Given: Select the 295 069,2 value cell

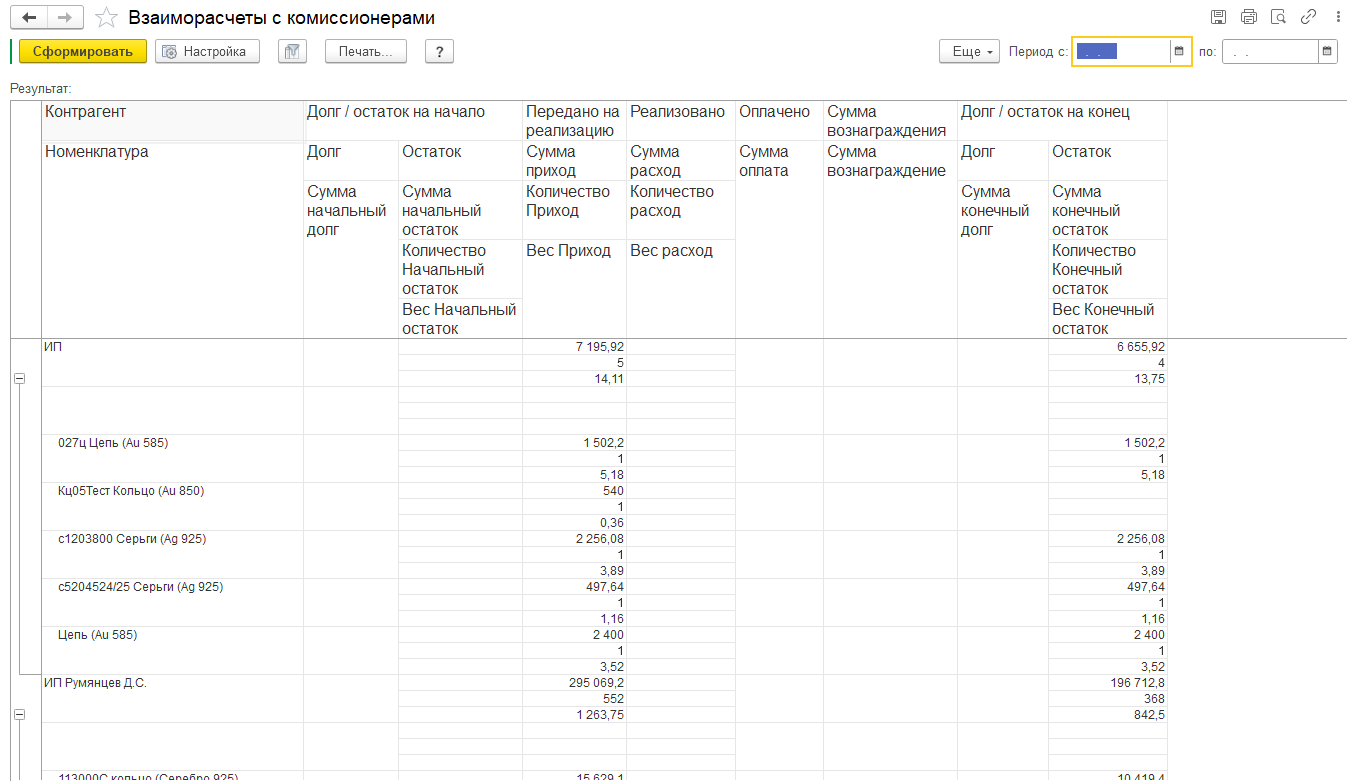Looking at the screenshot, I should pyautogui.click(x=574, y=682).
